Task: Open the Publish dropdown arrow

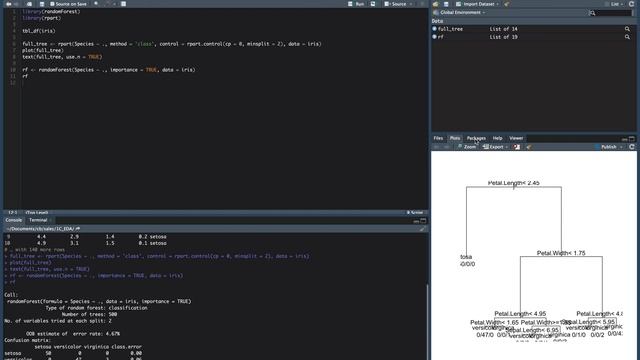Action: (621, 147)
